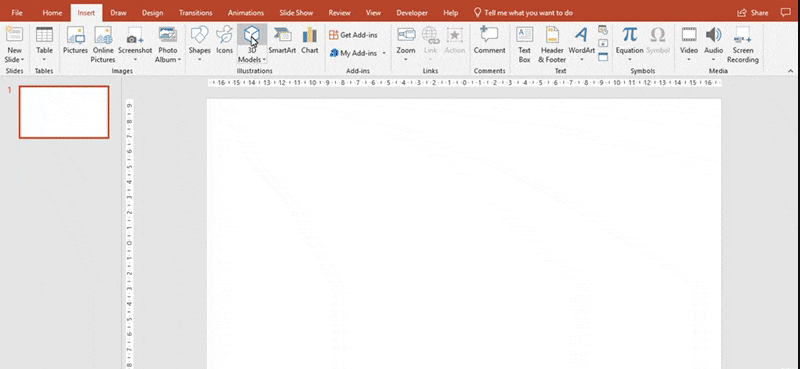This screenshot has height=369, width=800.
Task: Click the Date & Time icon
Action: (x=603, y=30)
